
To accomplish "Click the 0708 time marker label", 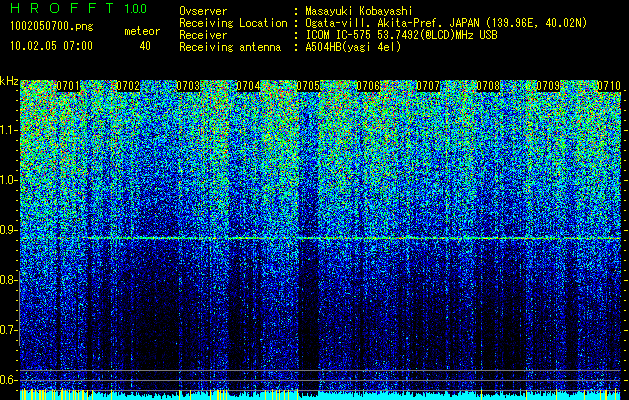I will pyautogui.click(x=488, y=86).
